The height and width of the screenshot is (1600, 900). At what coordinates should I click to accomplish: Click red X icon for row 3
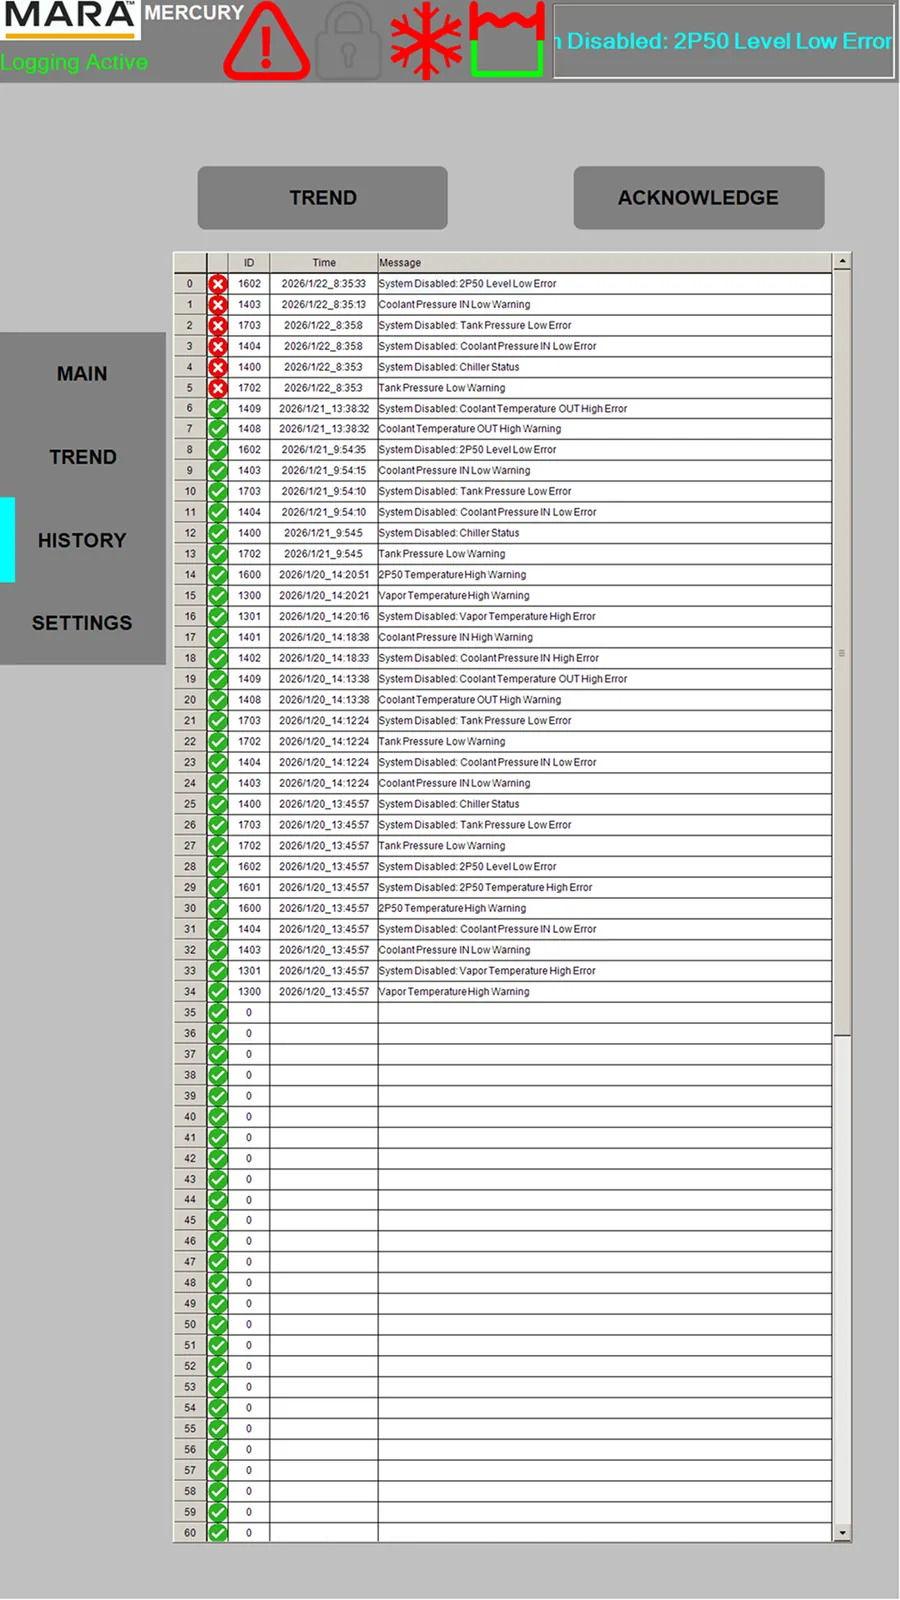click(218, 346)
